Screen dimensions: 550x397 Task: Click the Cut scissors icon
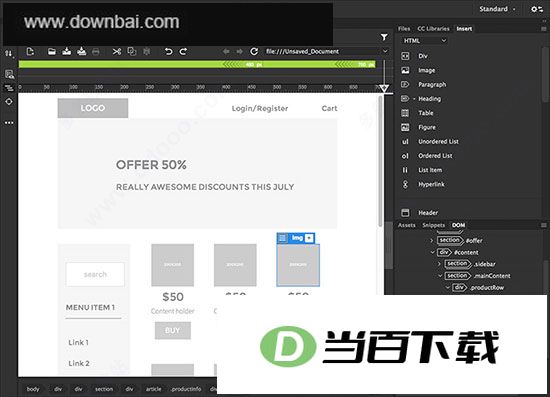point(117,52)
